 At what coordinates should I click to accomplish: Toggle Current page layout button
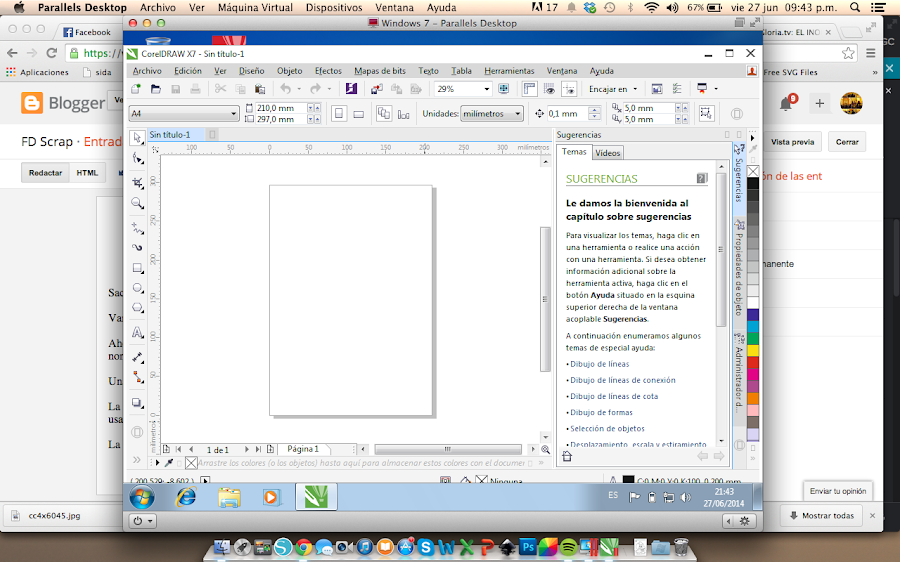click(404, 114)
